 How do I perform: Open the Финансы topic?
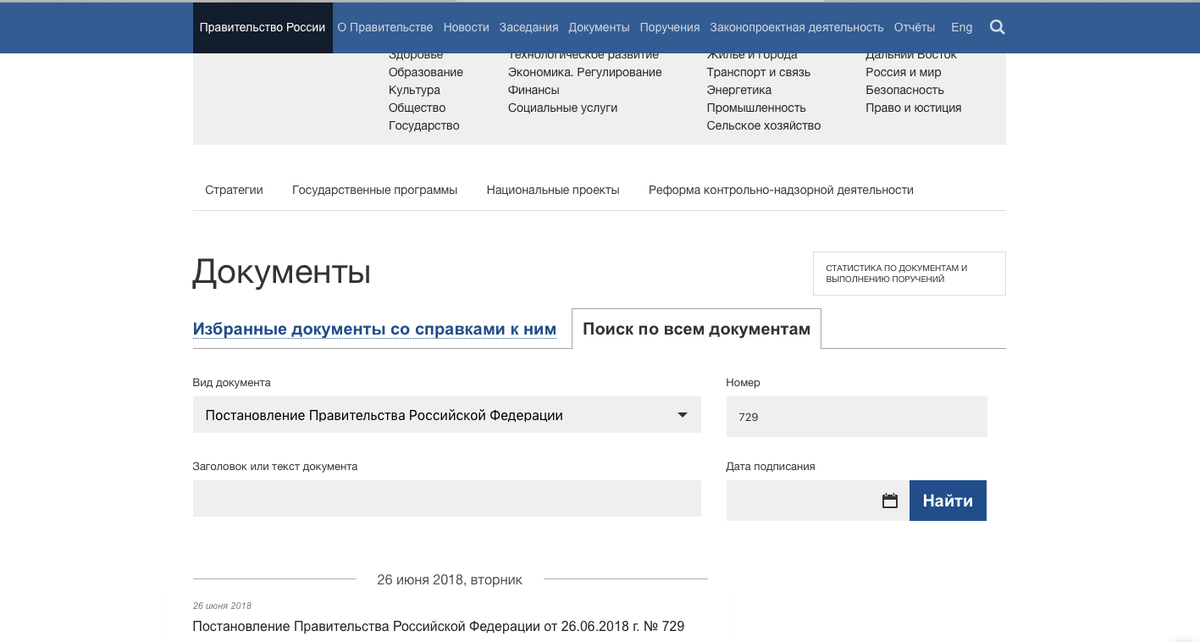point(534,90)
